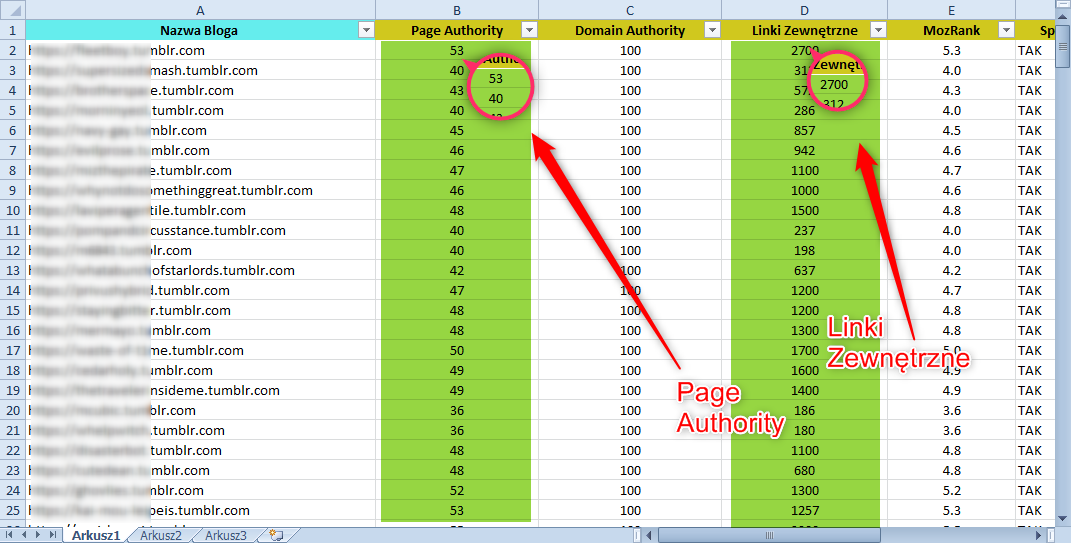Click the insert new worksheet icon
Screen dimensions: 1071x543
tap(276, 535)
